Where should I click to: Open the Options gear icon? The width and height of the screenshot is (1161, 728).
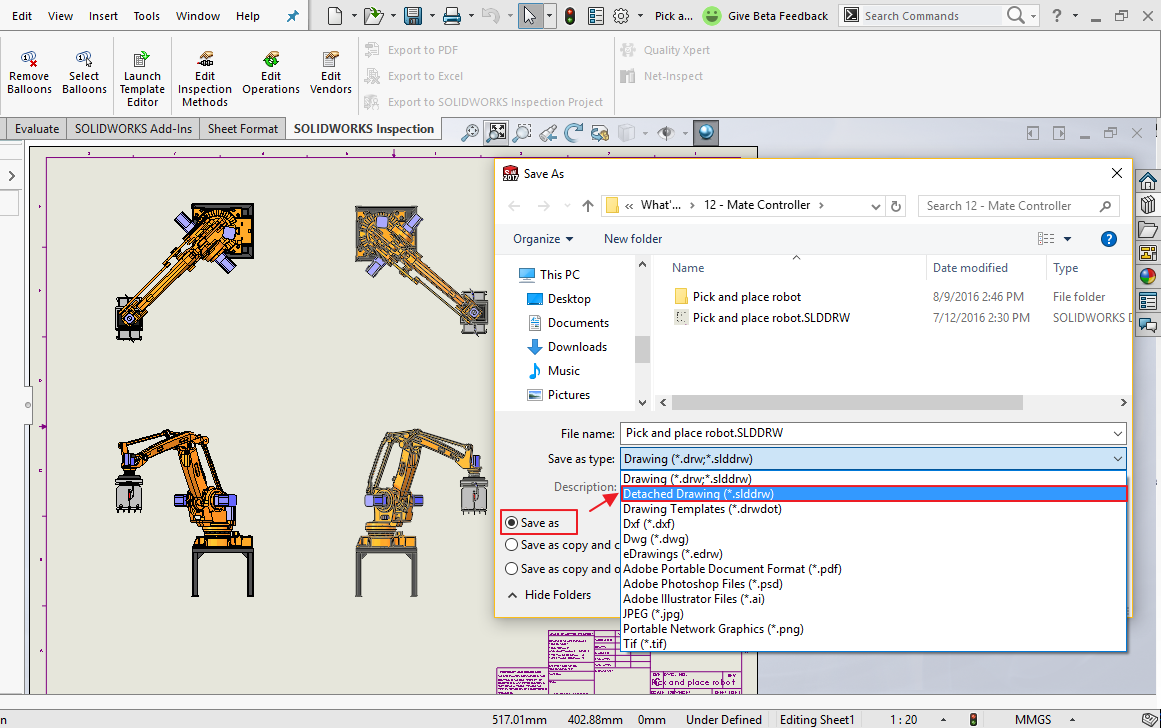click(x=620, y=16)
